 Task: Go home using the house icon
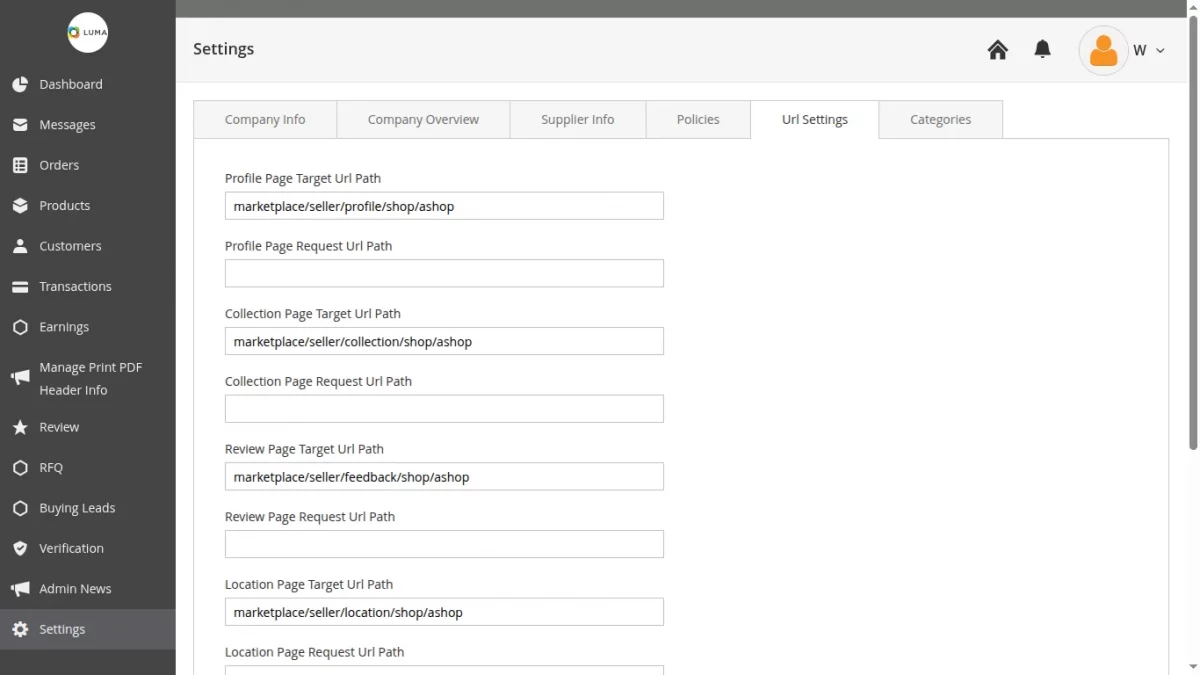(997, 49)
